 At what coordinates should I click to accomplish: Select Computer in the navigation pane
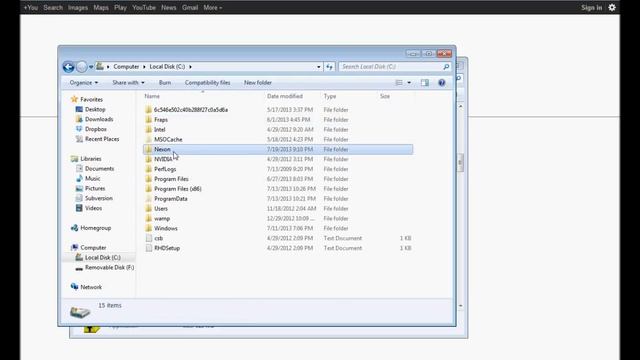[93, 247]
